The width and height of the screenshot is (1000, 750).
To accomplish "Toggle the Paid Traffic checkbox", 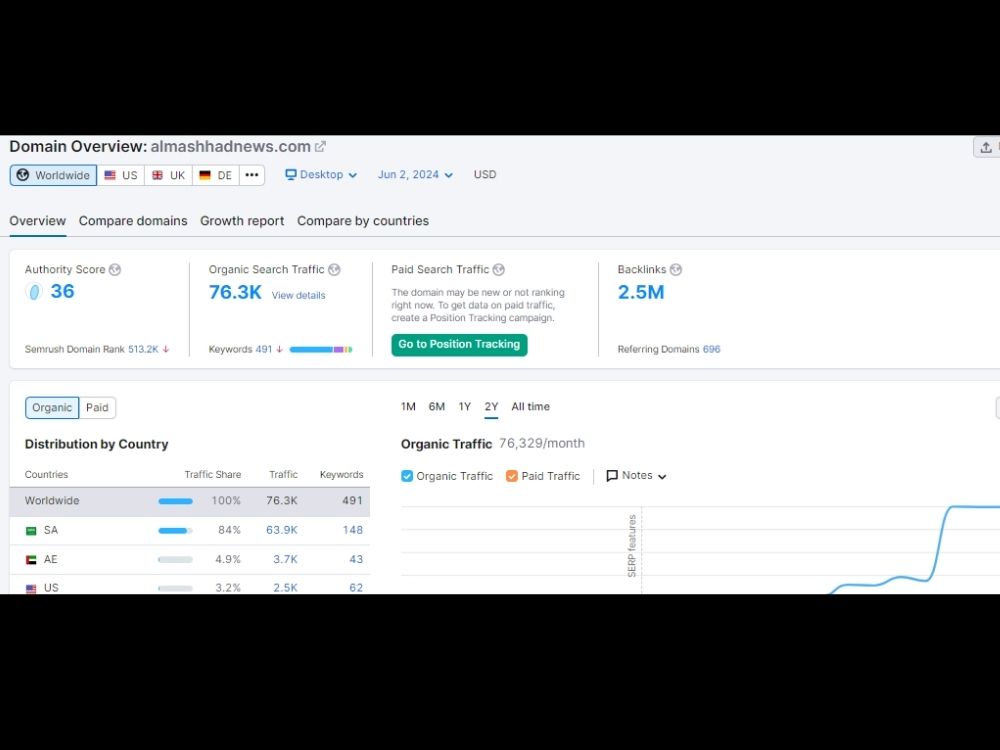I will pos(511,476).
